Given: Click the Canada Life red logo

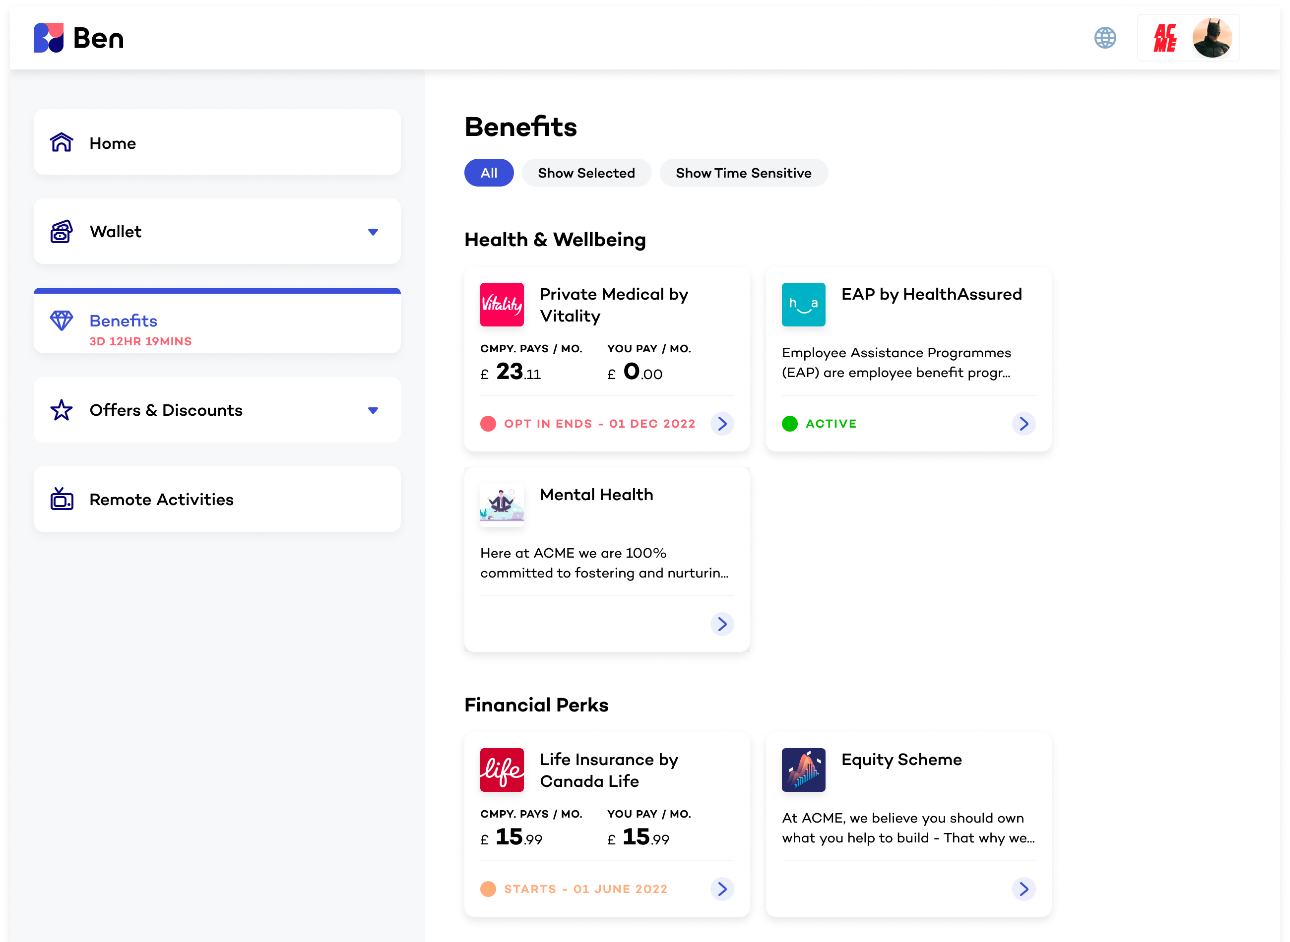Looking at the screenshot, I should [502, 770].
